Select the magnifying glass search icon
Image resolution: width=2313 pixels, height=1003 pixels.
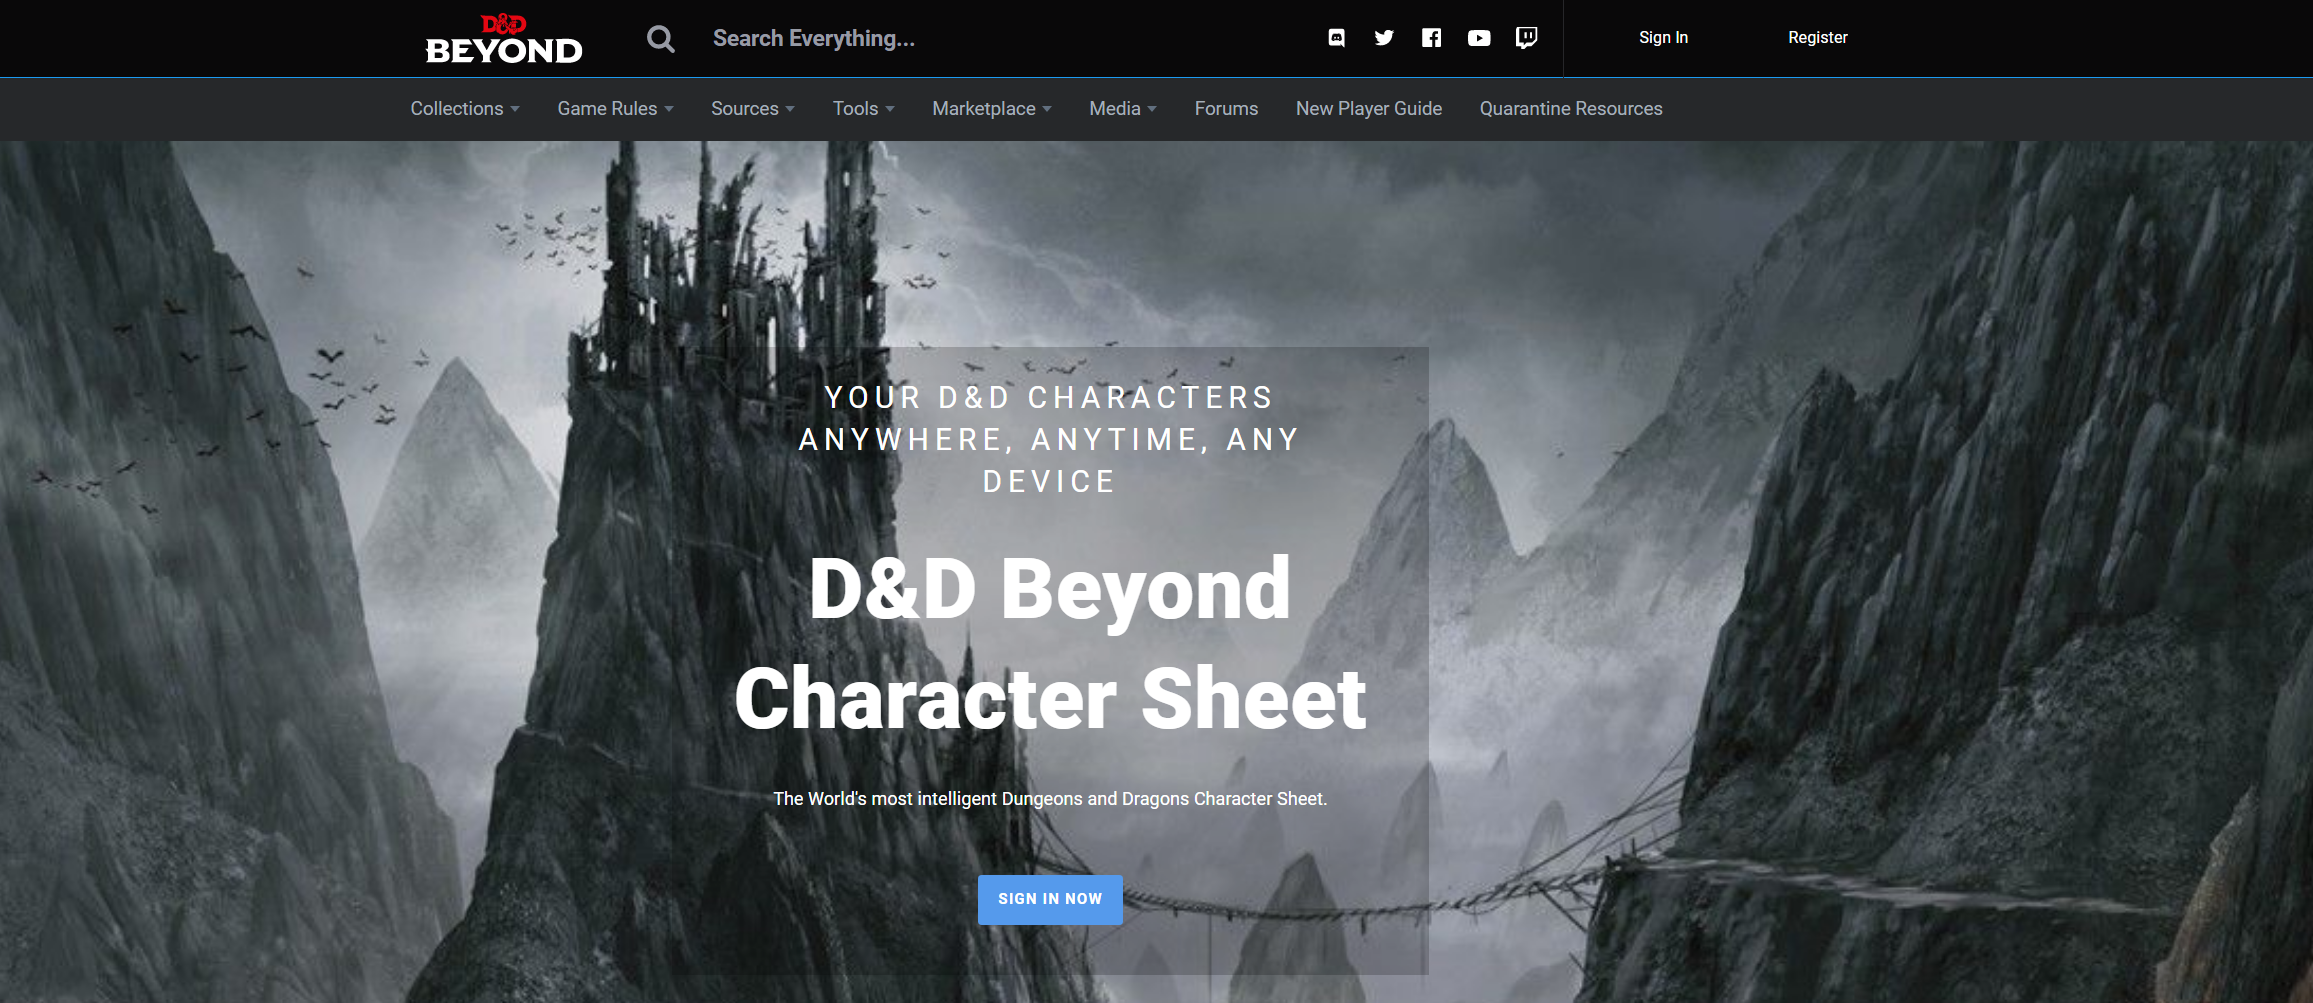point(660,38)
